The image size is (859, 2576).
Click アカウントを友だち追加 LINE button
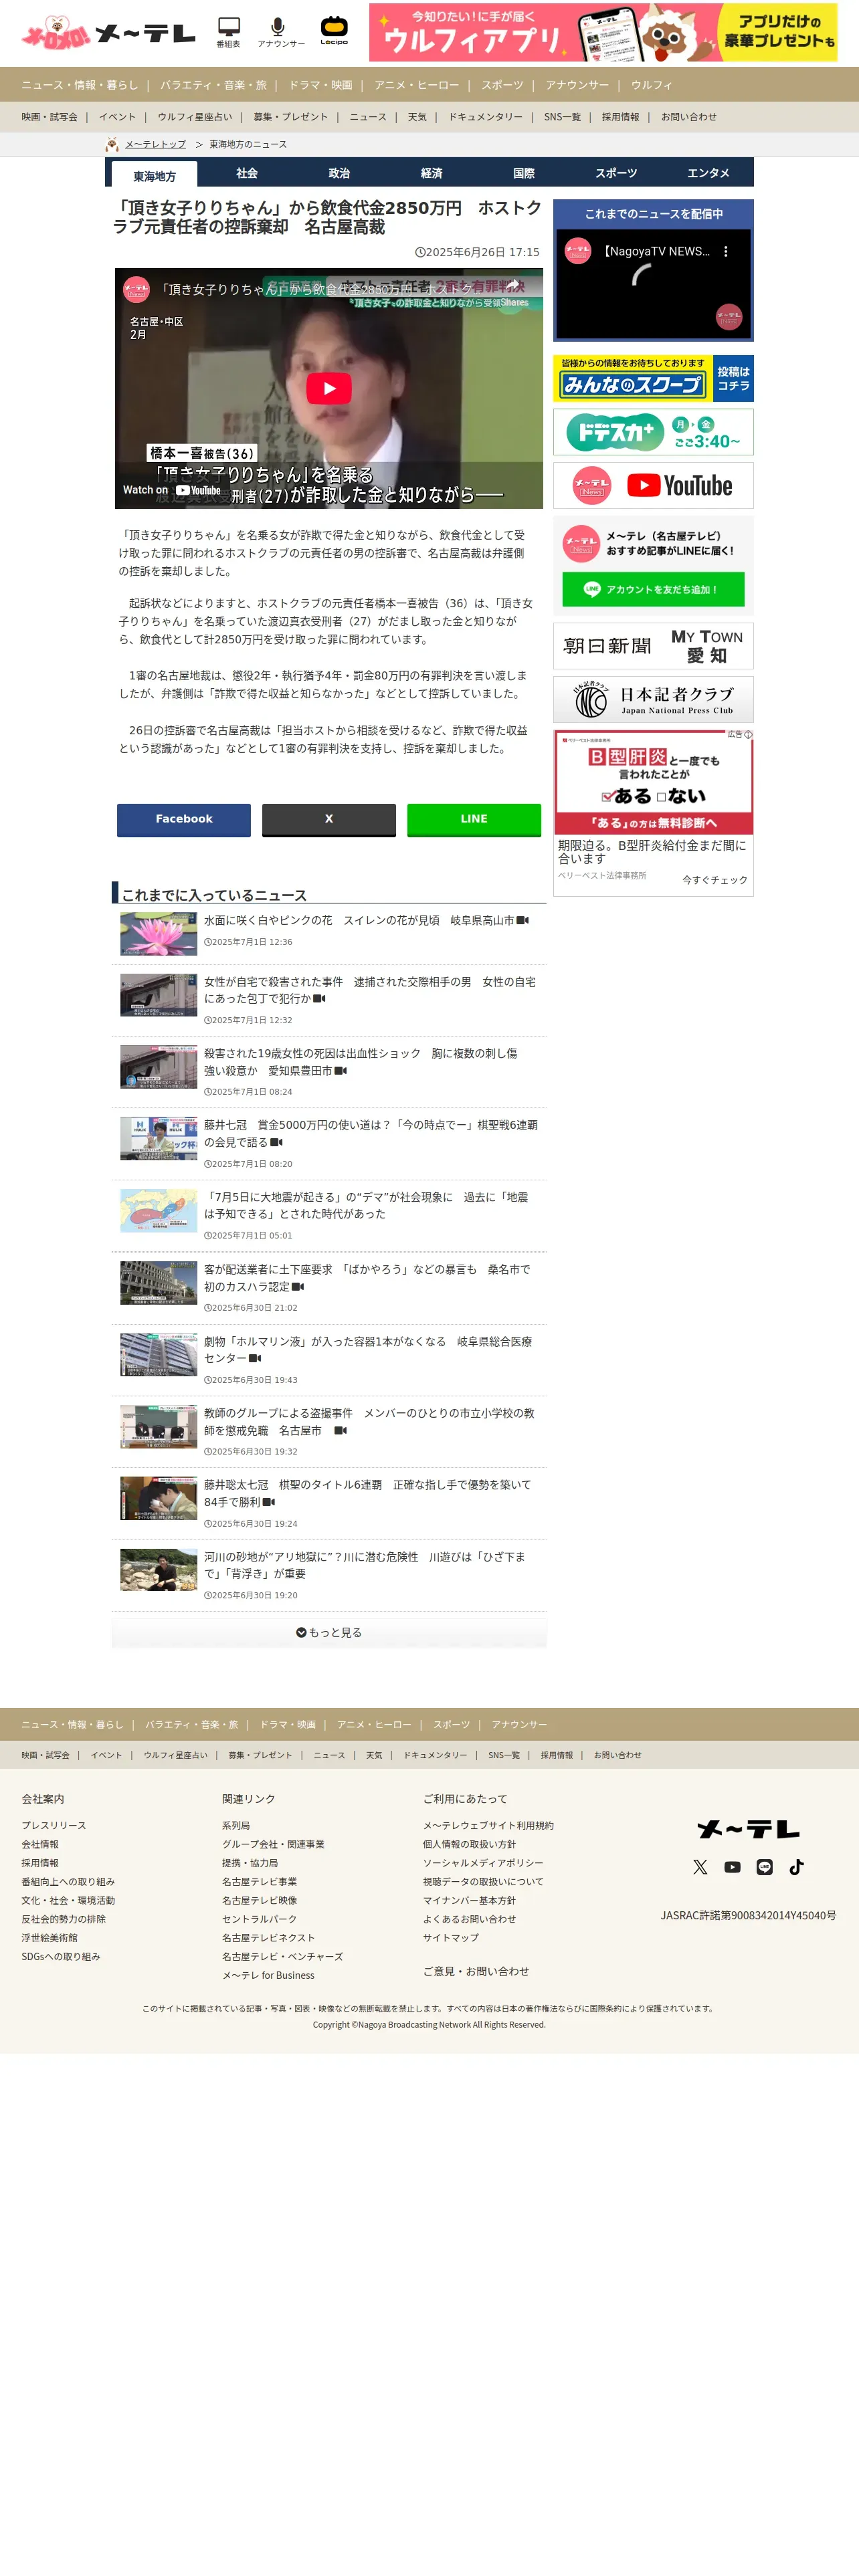click(x=653, y=589)
